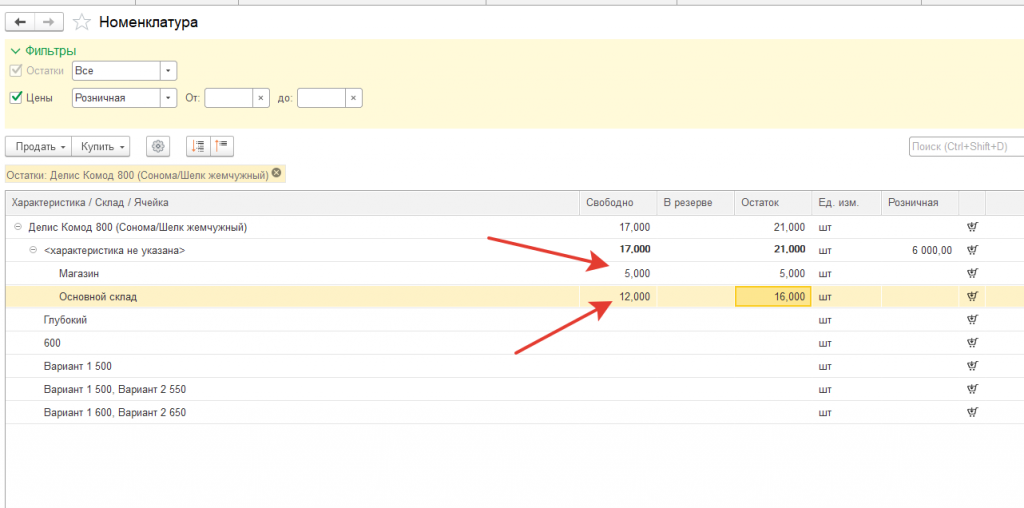This screenshot has height=508, width=1024.
Task: Clear the От price field with x
Action: click(x=261, y=99)
